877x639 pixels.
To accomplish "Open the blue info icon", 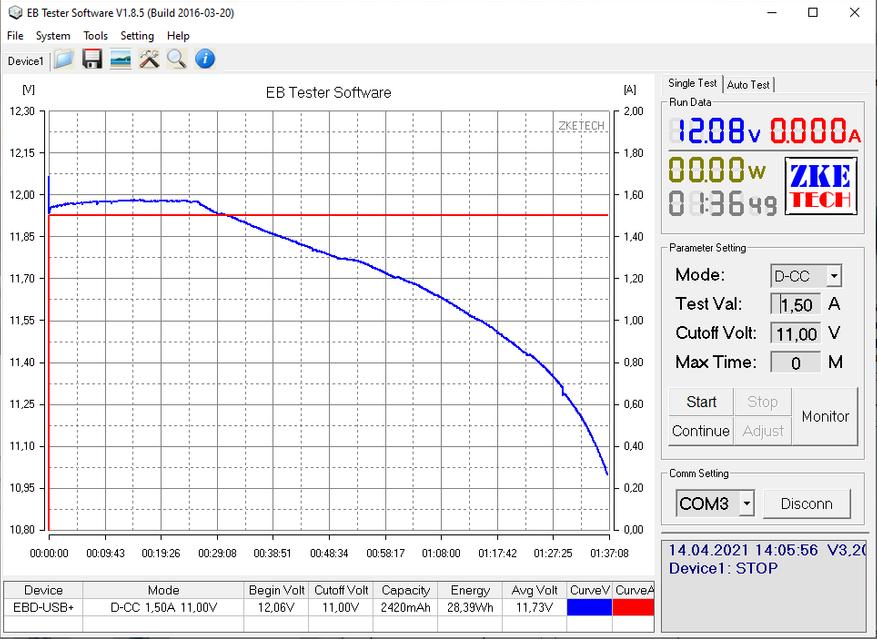I will pos(205,60).
